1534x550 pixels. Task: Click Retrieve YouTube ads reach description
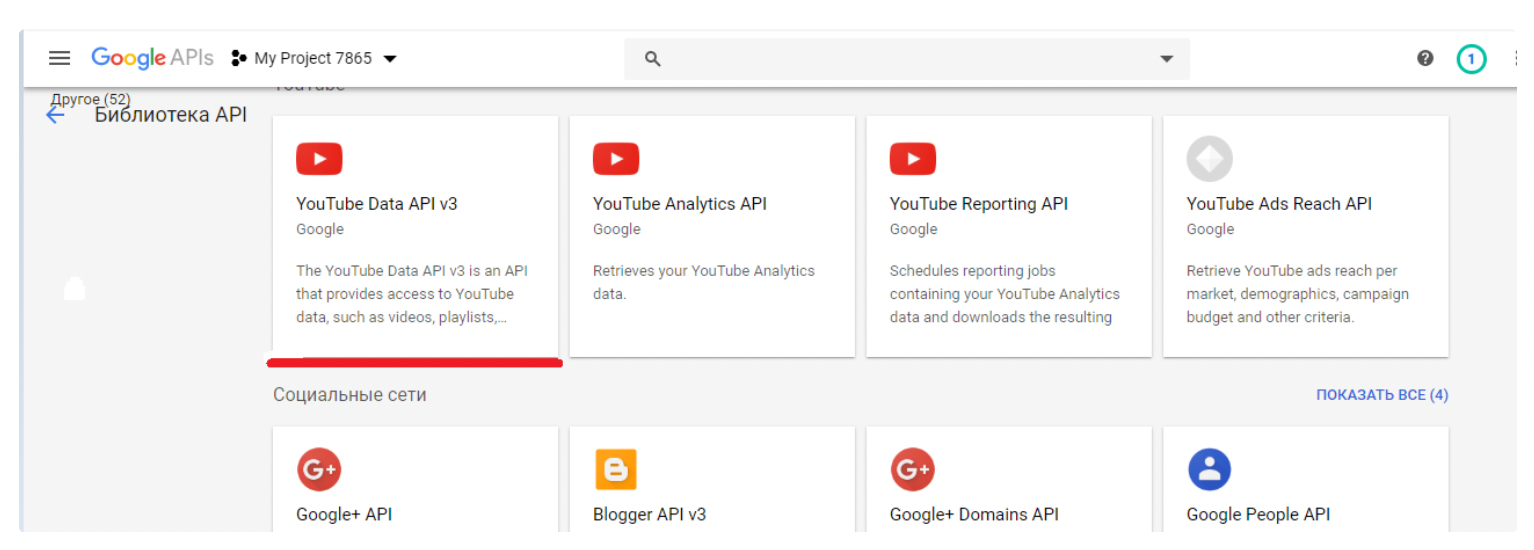coord(1298,294)
